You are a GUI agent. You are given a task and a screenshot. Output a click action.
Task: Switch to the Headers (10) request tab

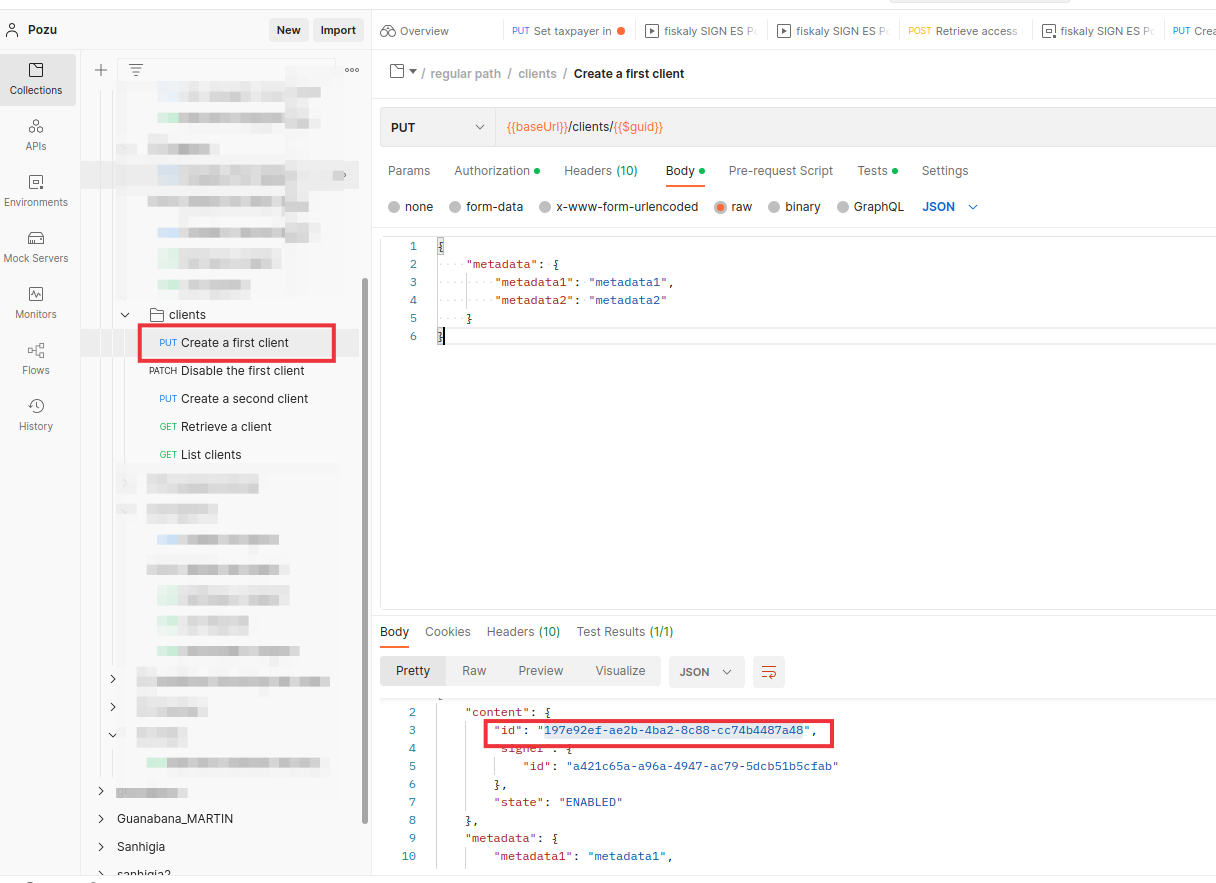pyautogui.click(x=601, y=171)
